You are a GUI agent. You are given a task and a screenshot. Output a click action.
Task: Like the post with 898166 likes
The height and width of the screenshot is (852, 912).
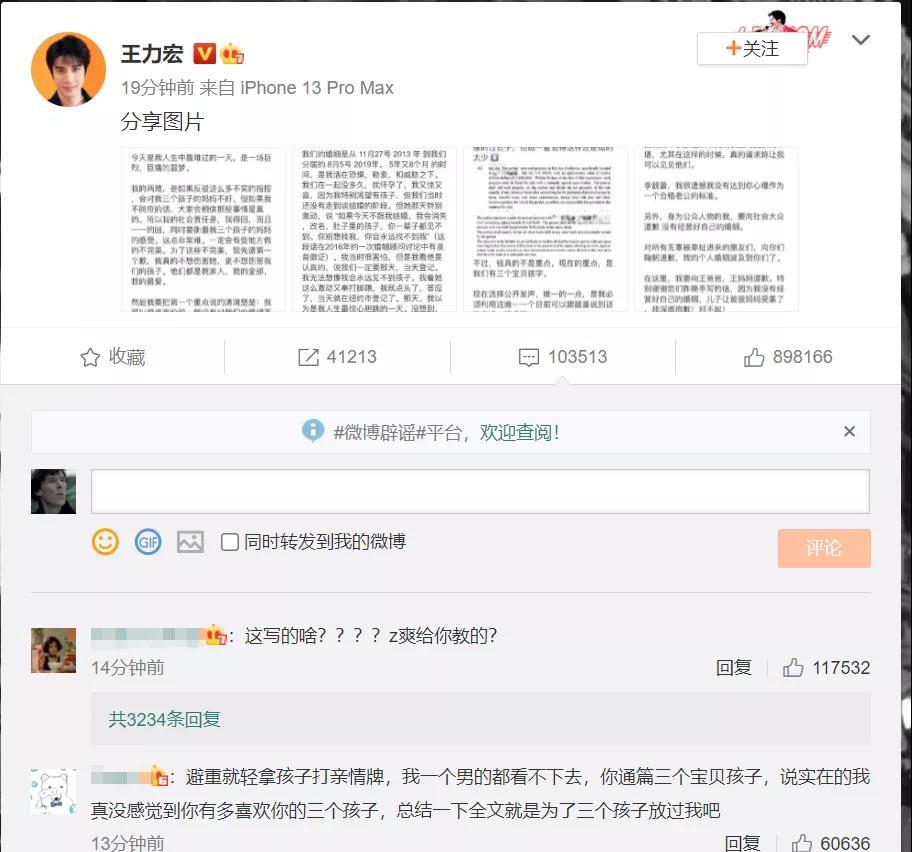coord(788,357)
